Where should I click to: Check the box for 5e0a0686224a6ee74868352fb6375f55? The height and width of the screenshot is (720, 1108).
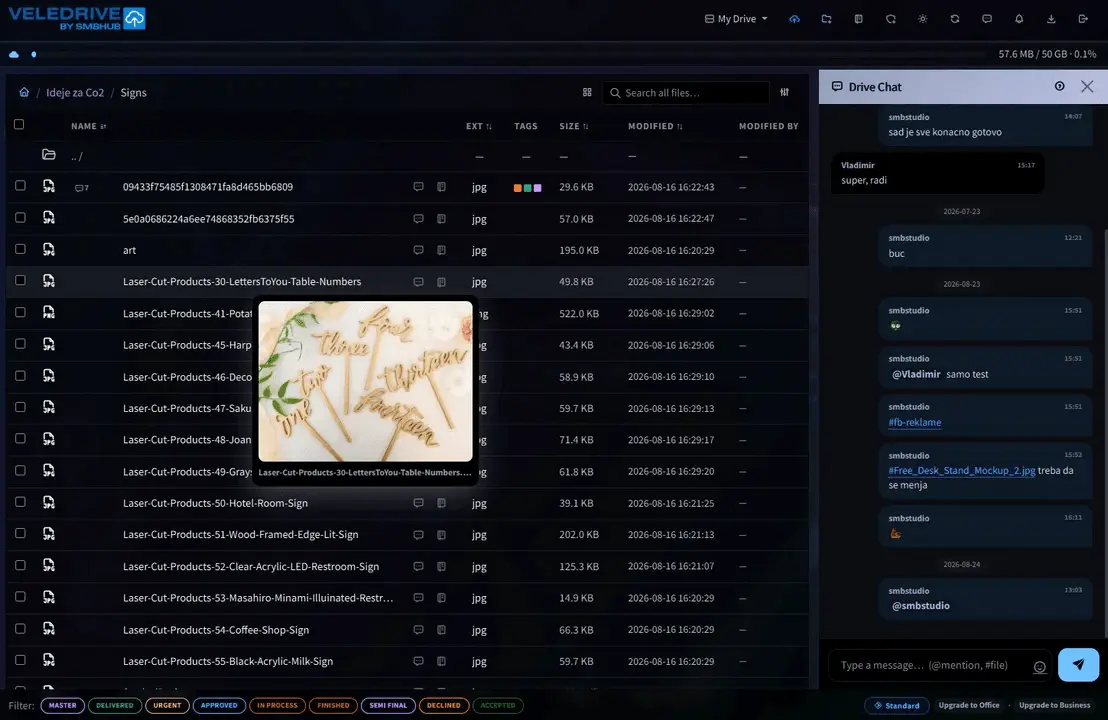(x=20, y=218)
